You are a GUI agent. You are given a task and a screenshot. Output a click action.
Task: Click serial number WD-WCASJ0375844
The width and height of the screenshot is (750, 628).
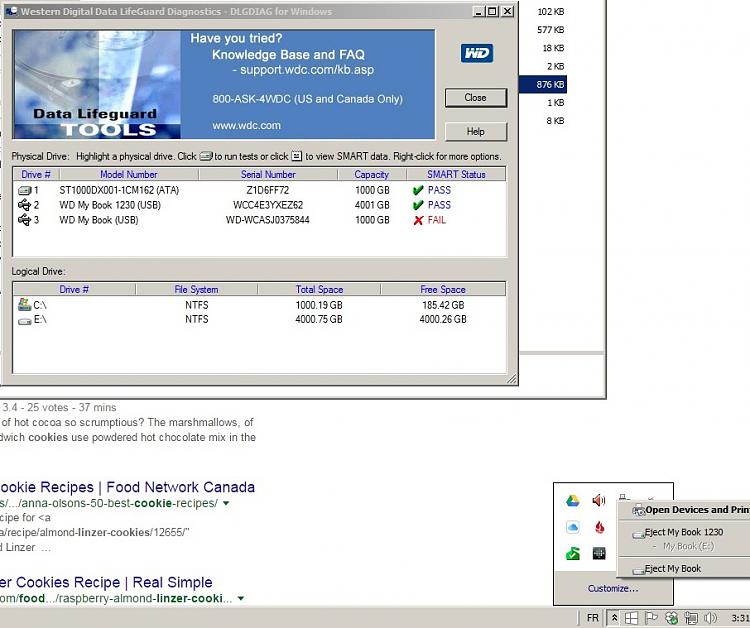pos(268,220)
